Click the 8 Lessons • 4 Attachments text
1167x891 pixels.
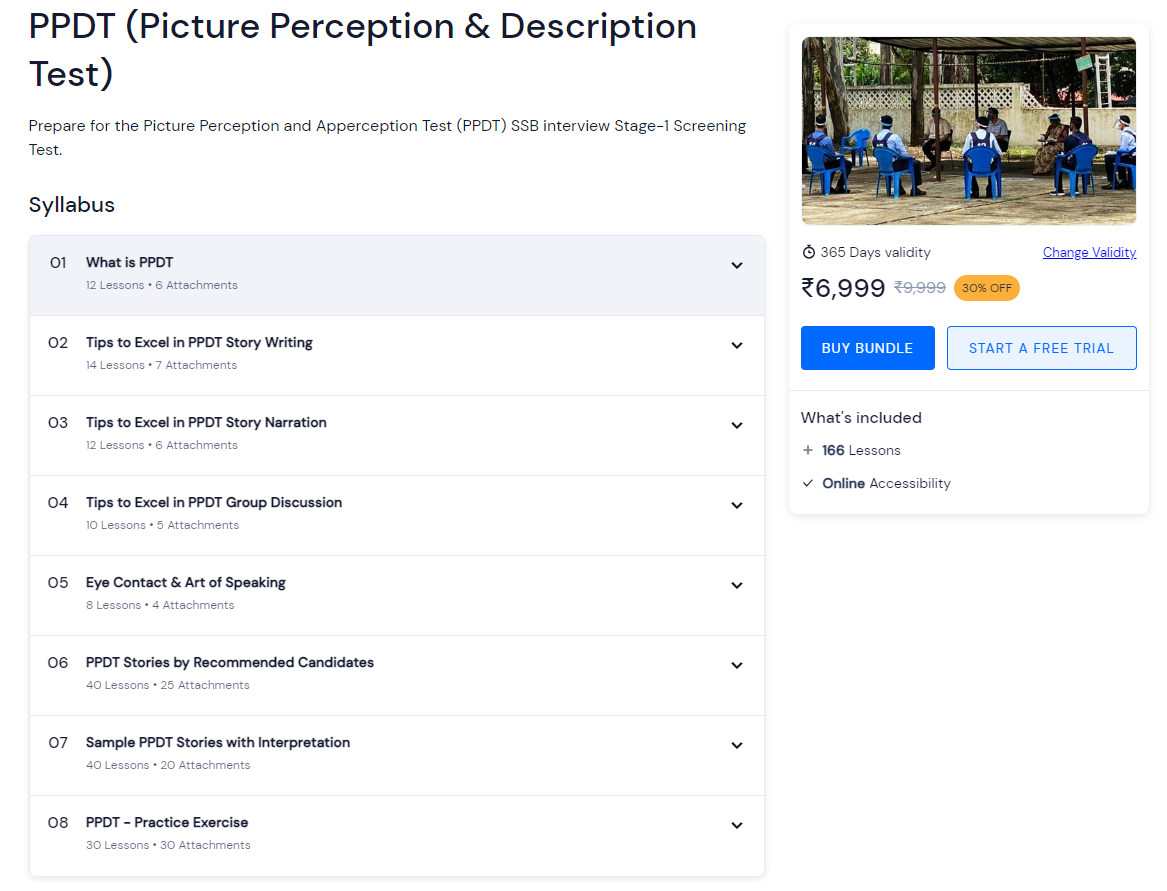point(160,605)
